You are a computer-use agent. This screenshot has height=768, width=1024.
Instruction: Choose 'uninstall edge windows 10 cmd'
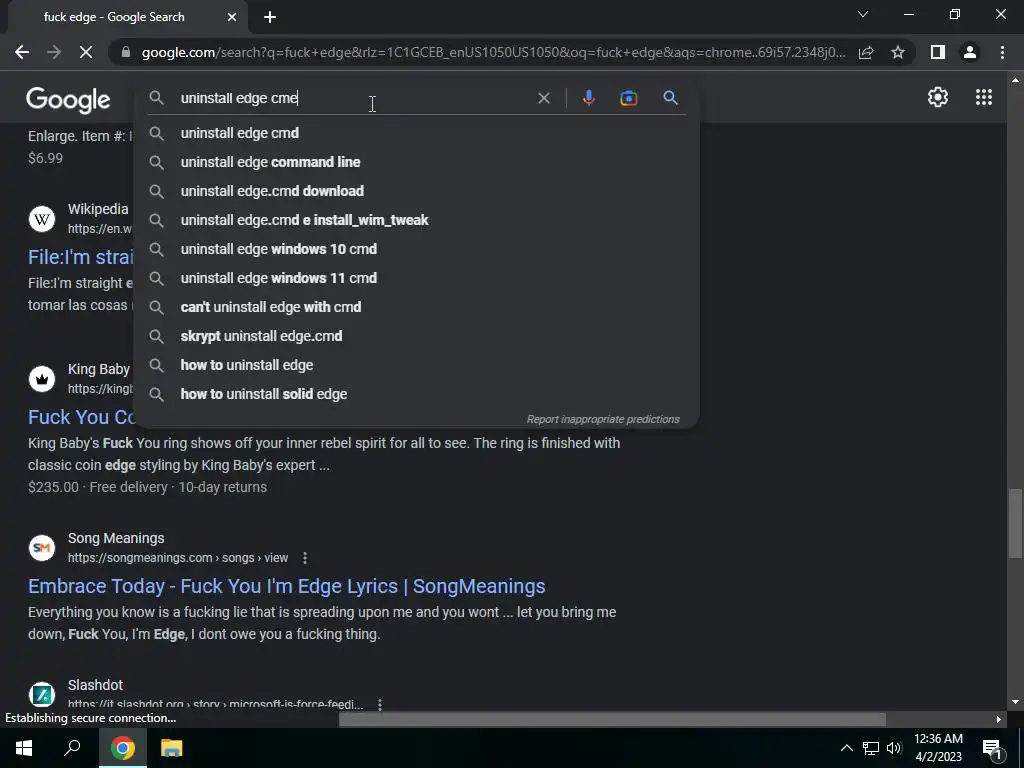tap(417, 249)
